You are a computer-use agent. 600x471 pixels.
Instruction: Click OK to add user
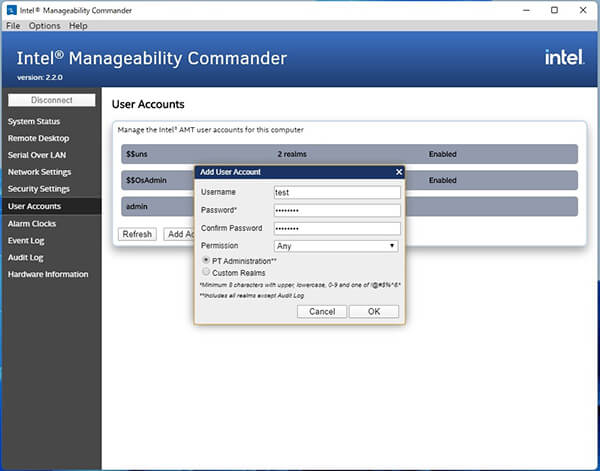374,311
